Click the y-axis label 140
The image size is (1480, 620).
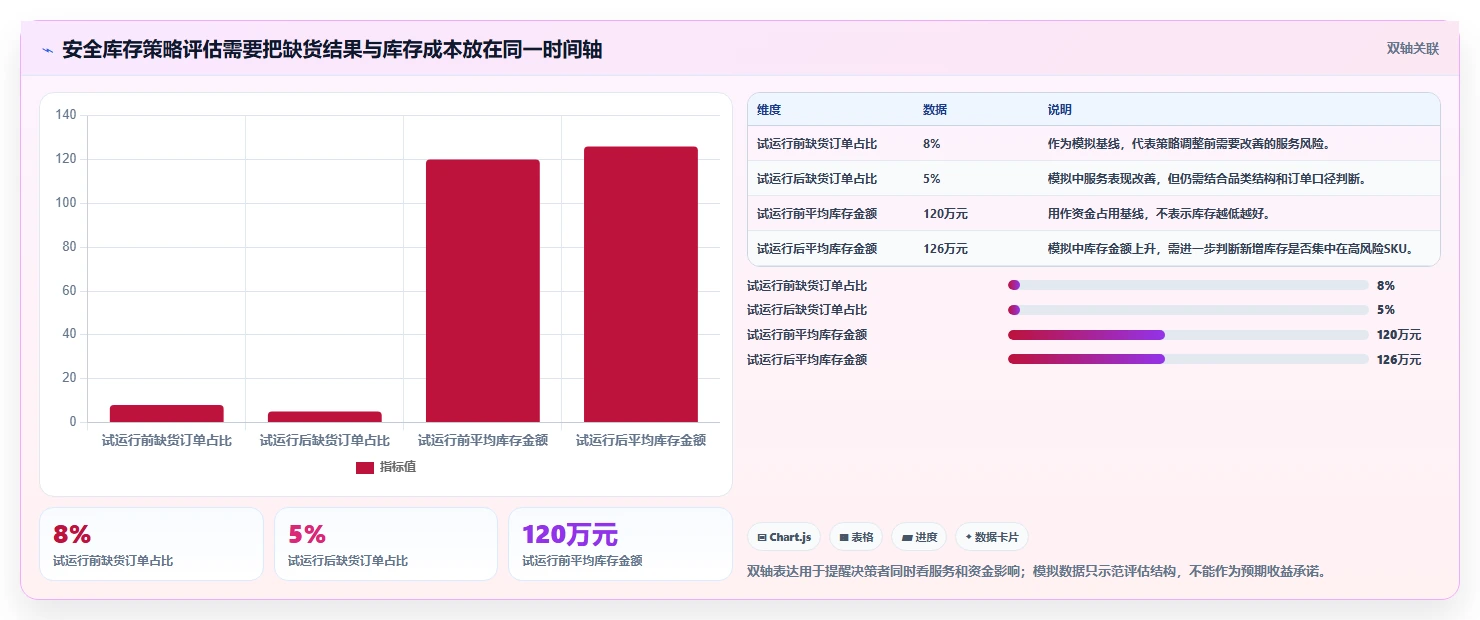click(66, 115)
